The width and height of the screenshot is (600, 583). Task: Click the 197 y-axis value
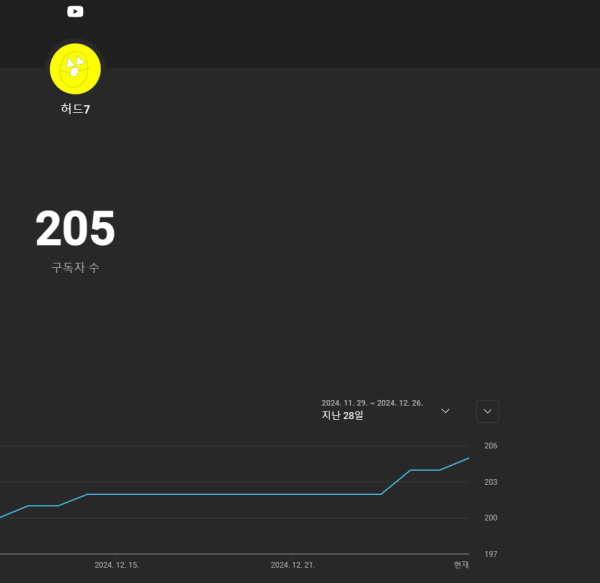click(490, 554)
